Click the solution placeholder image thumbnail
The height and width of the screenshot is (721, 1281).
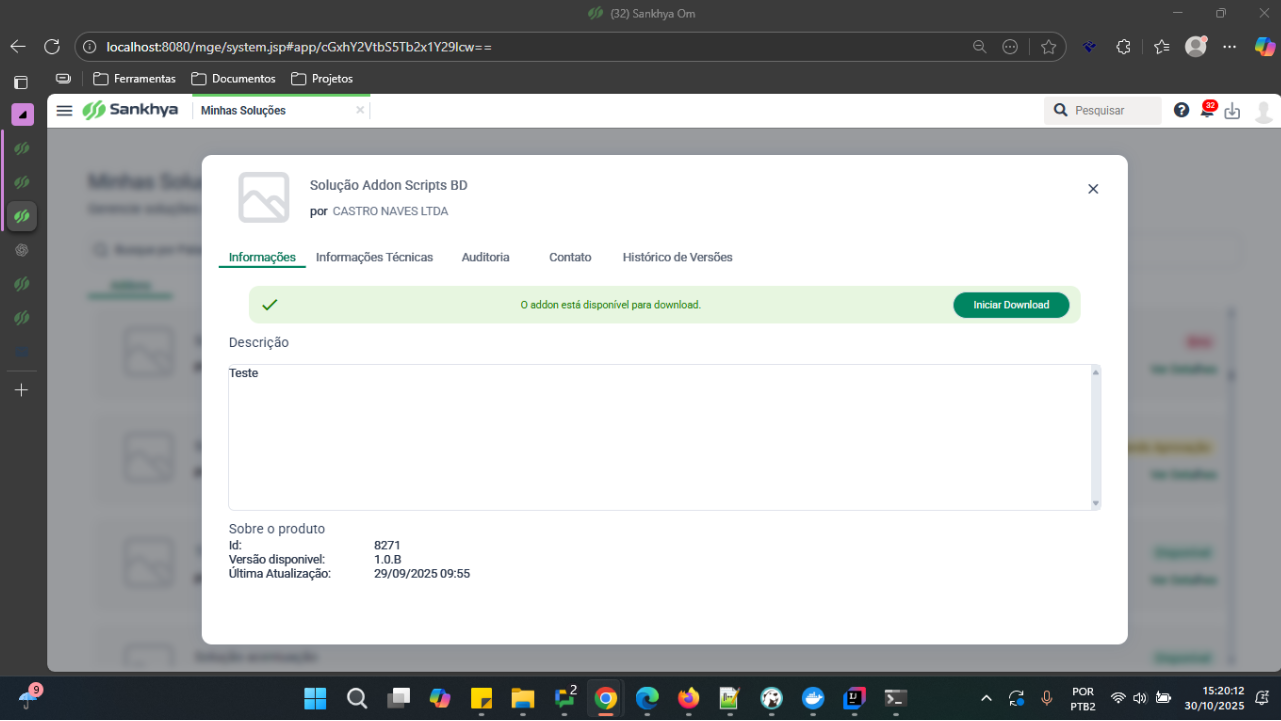tap(264, 197)
